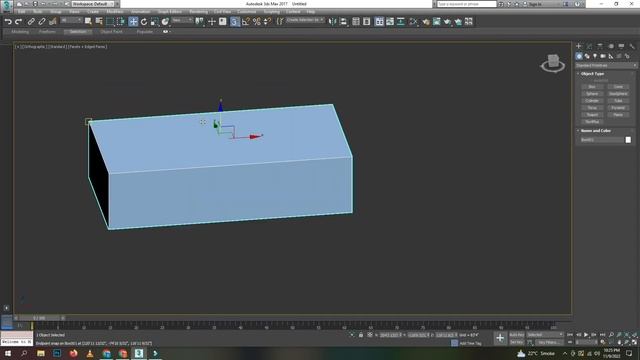Click the Sphere primitive button
This screenshot has height=360, width=640.
pos(592,93)
